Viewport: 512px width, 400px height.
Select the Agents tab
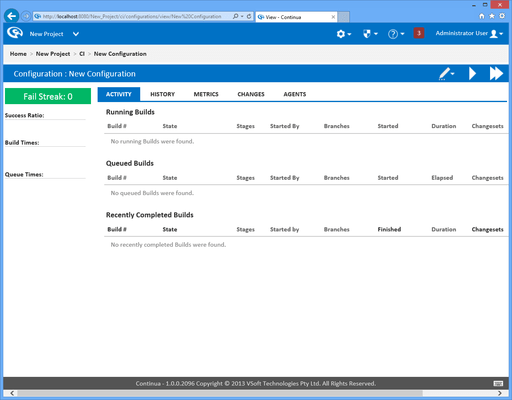[295, 94]
